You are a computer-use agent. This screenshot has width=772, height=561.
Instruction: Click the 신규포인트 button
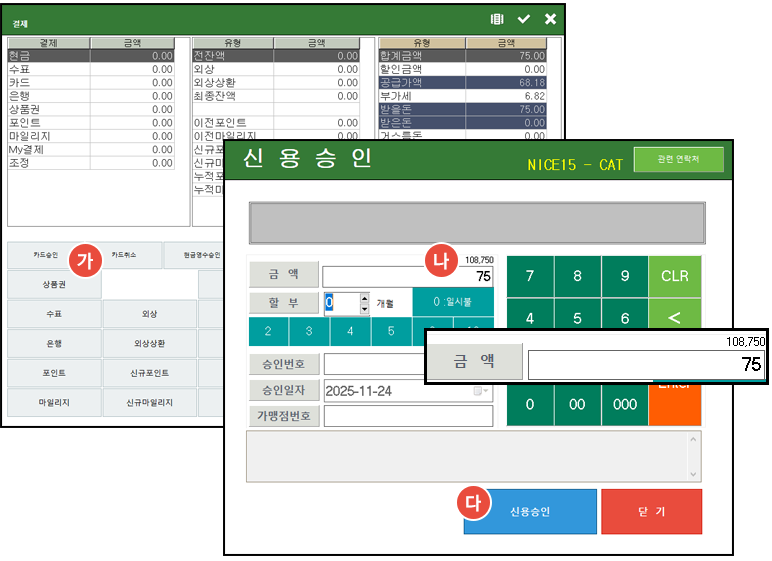150,373
